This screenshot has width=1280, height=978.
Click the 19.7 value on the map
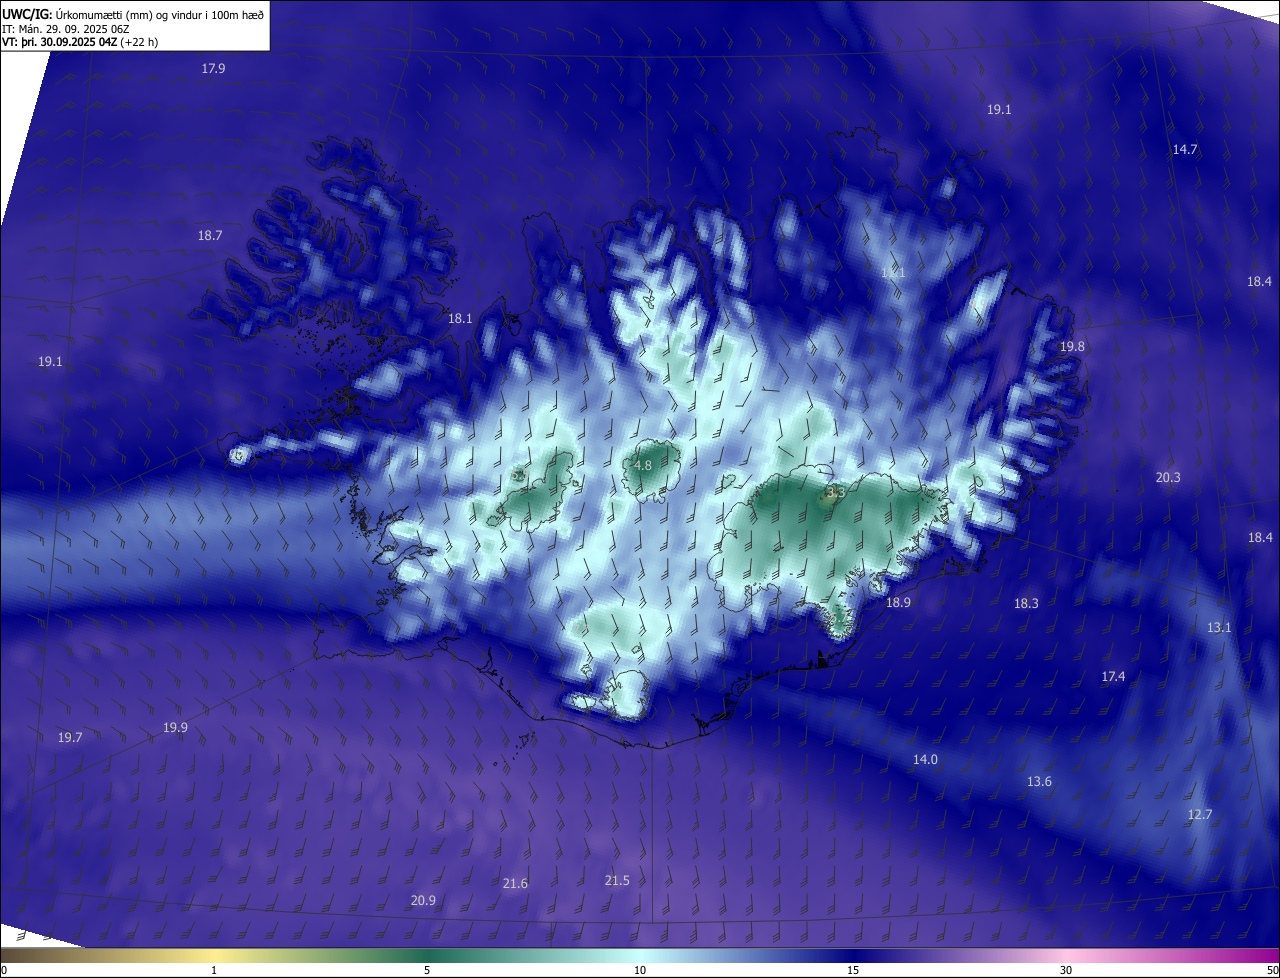pyautogui.click(x=70, y=738)
